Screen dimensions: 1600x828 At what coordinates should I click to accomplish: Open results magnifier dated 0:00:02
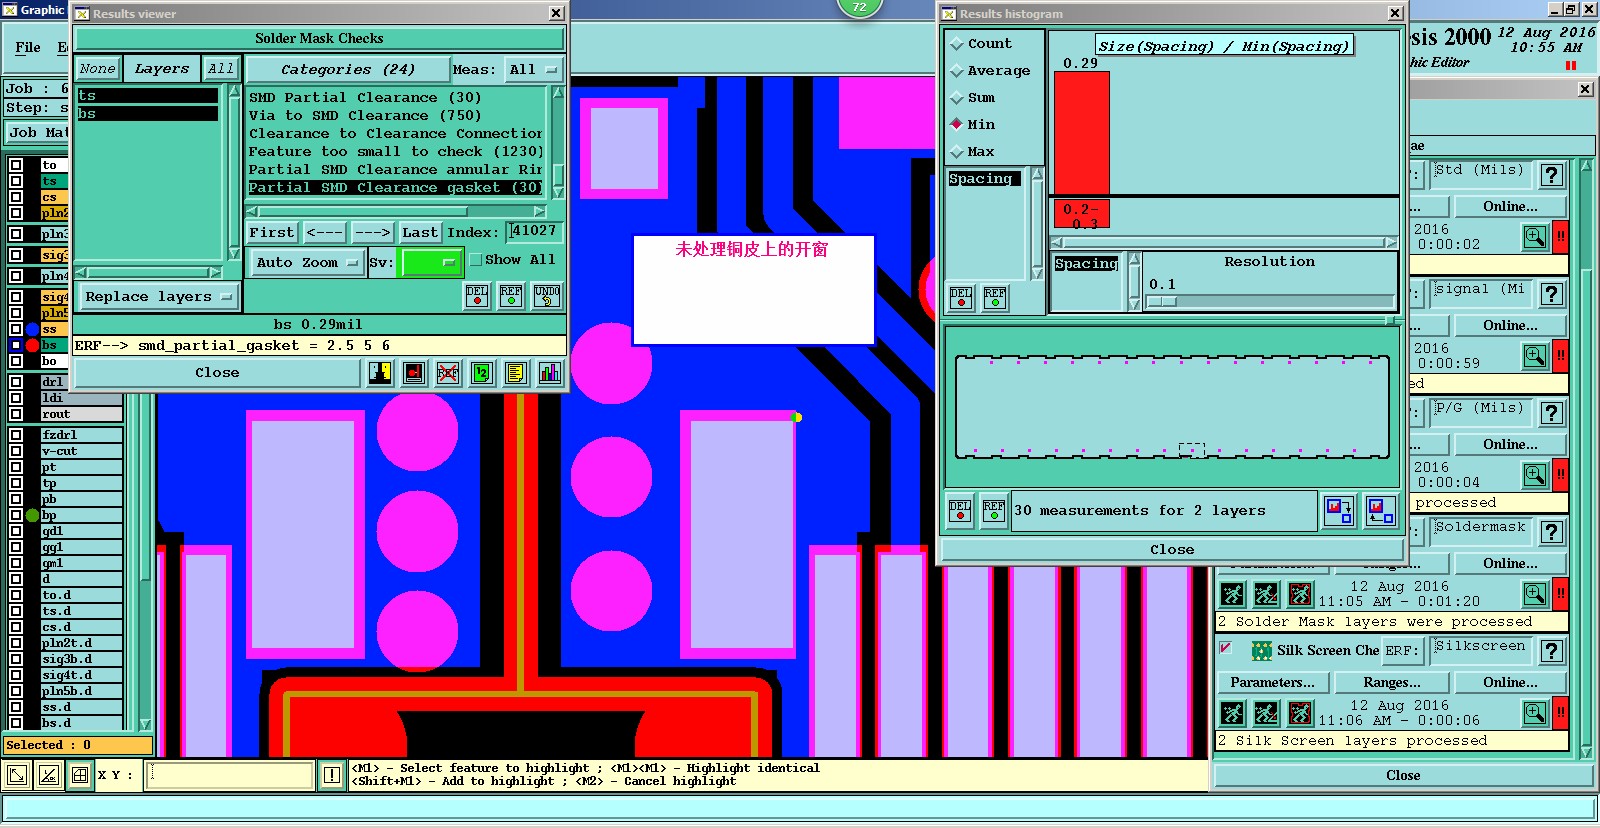[x=1535, y=237]
